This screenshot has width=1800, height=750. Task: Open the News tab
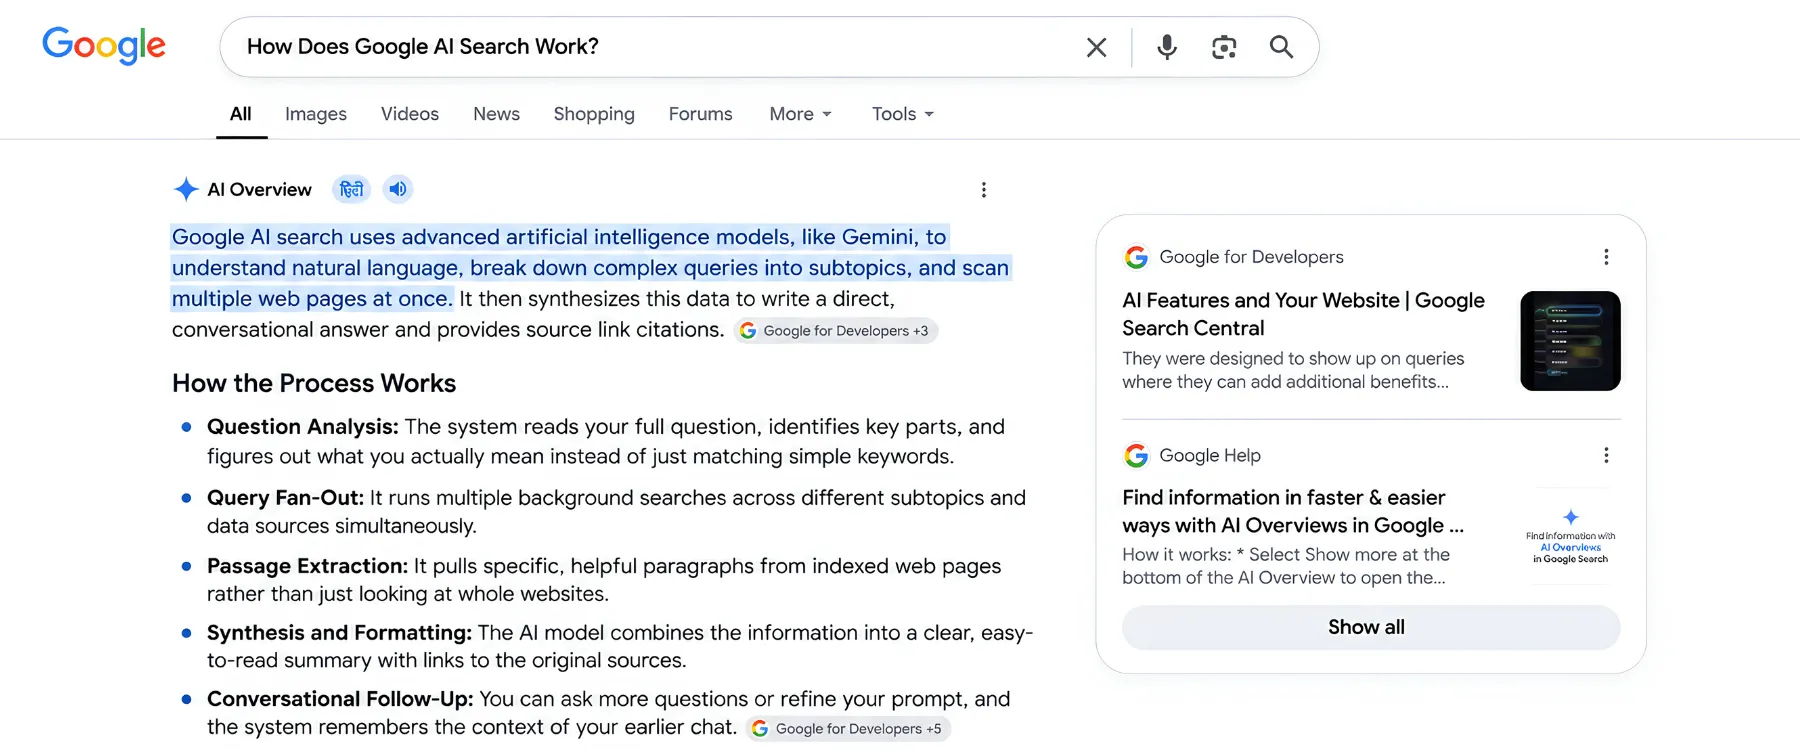[496, 114]
